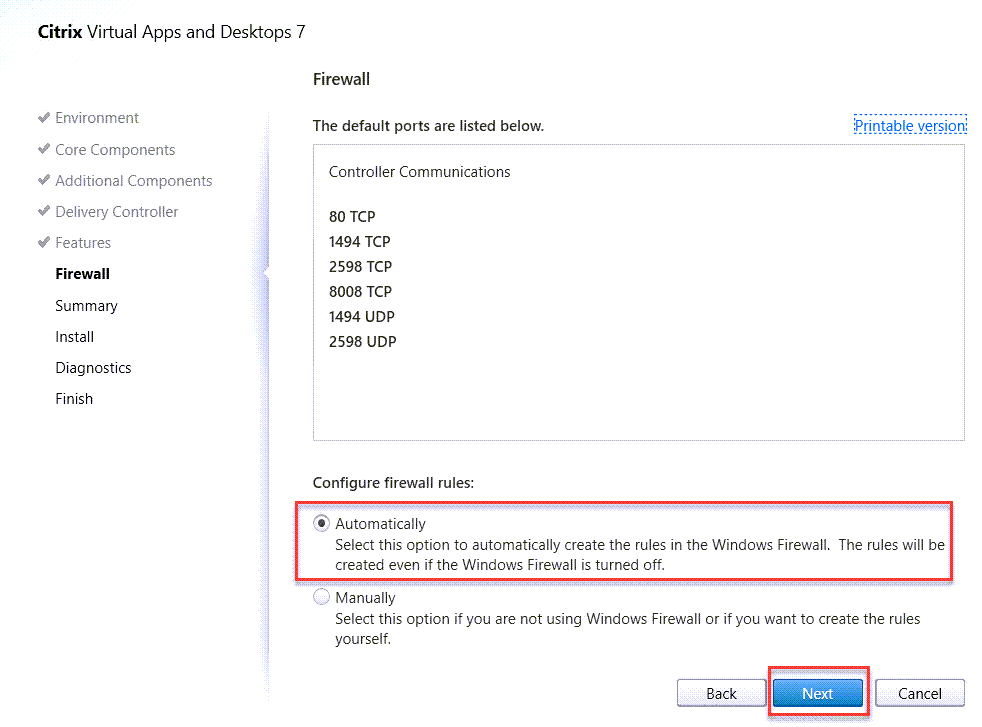
Task: Click the Environment step label
Action: click(x=97, y=118)
